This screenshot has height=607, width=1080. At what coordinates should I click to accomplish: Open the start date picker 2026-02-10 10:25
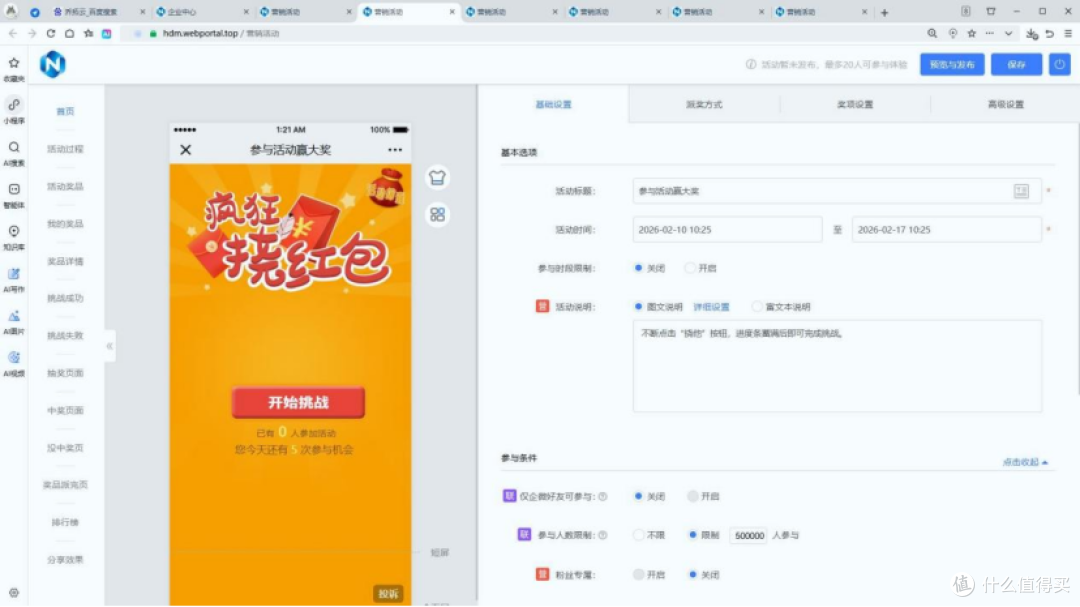[x=727, y=230]
